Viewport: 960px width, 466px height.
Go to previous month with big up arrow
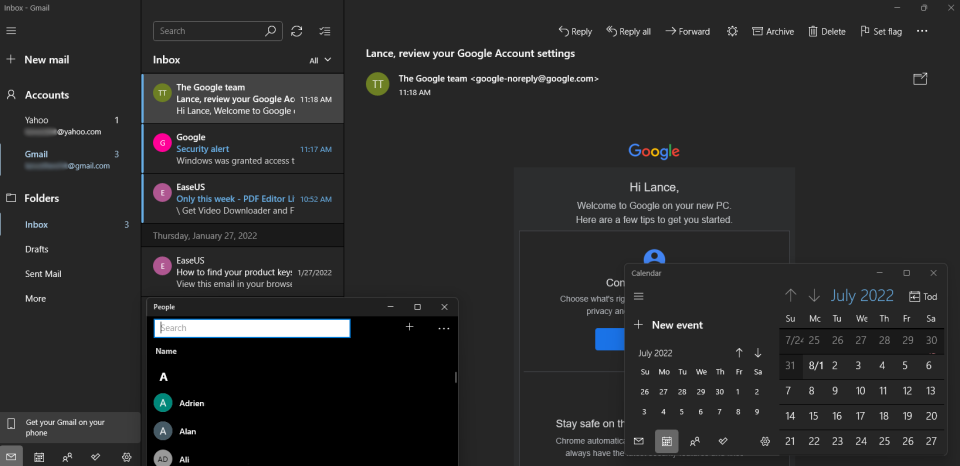pyautogui.click(x=790, y=296)
